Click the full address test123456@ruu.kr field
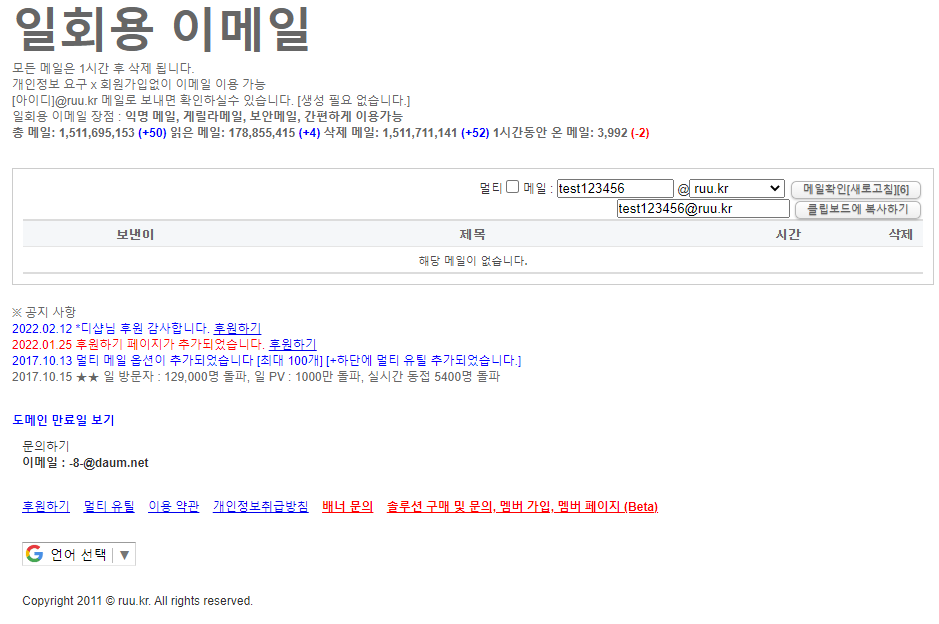 click(703, 209)
